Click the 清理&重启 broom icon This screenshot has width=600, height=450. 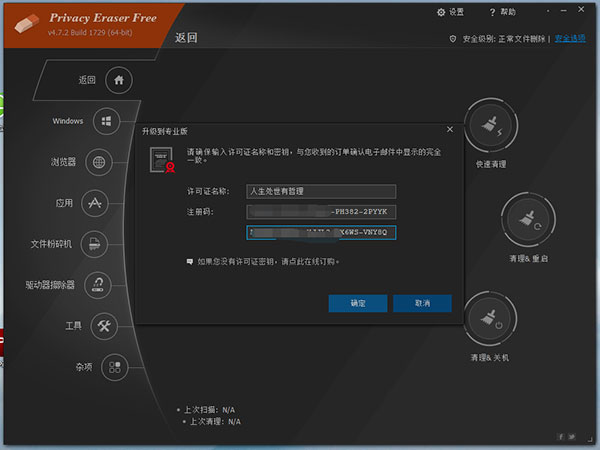point(528,220)
